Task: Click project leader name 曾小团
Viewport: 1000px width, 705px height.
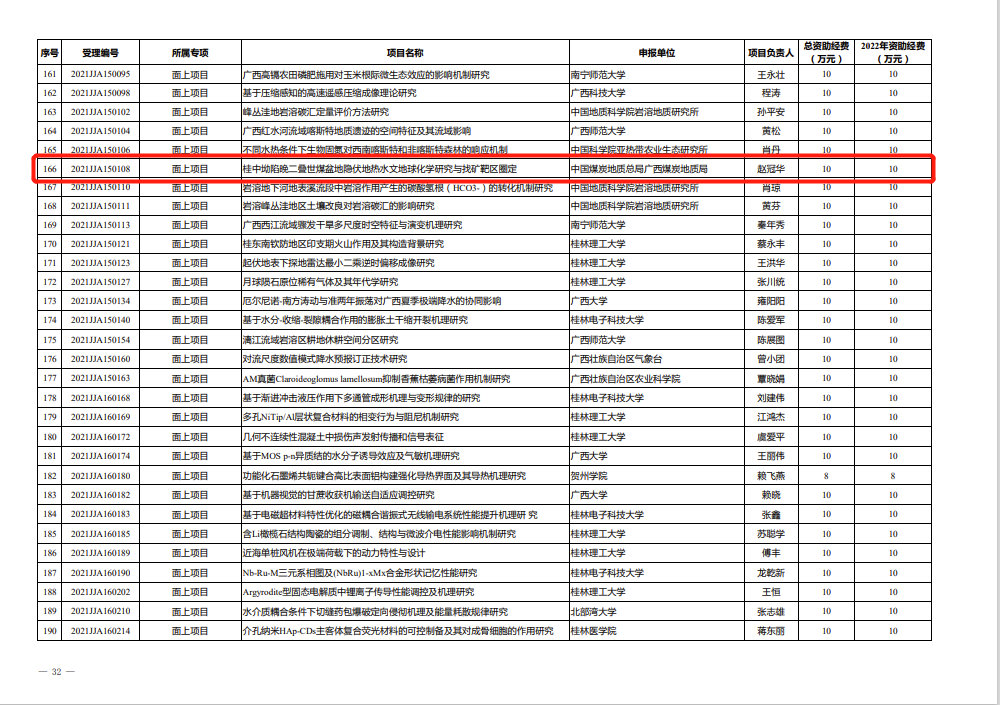Action: click(771, 359)
